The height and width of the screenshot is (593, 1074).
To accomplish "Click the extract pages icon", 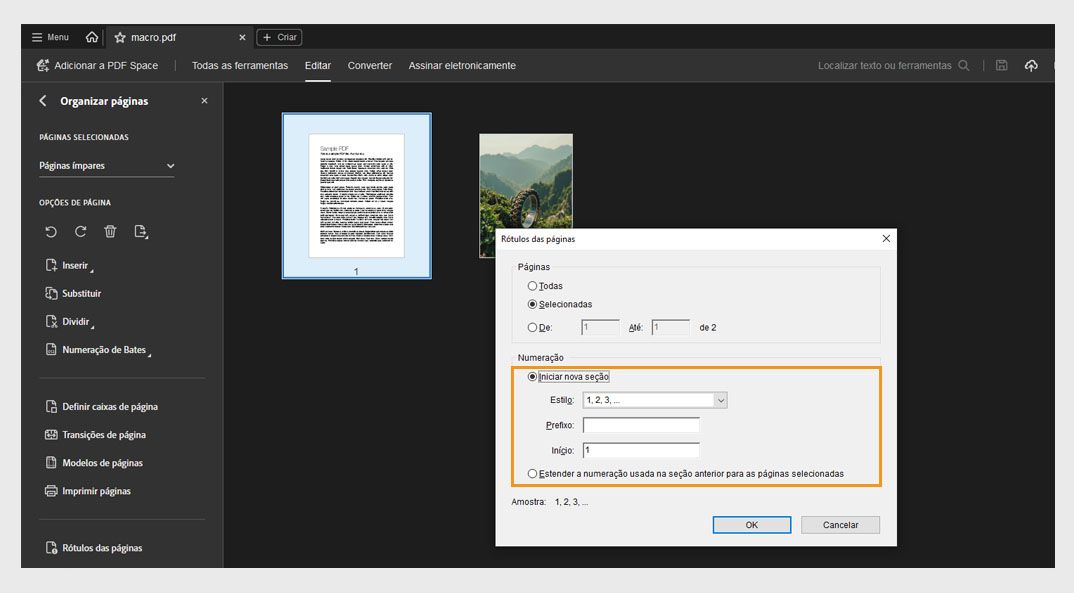I will point(141,232).
